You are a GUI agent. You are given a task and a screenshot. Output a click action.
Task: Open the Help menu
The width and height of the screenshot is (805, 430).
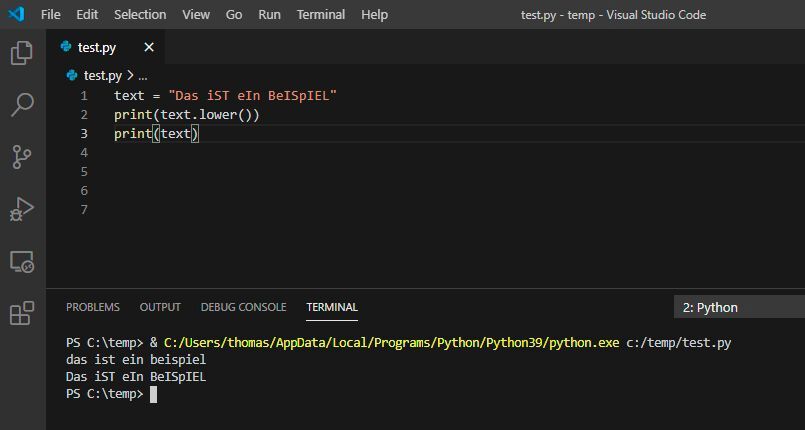(x=374, y=14)
